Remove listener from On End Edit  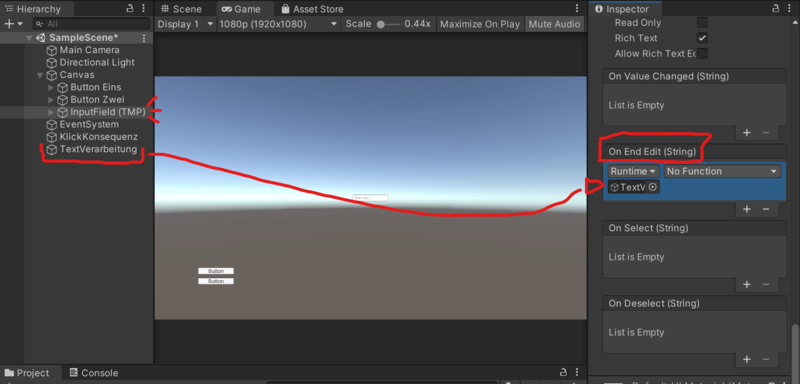pos(766,209)
